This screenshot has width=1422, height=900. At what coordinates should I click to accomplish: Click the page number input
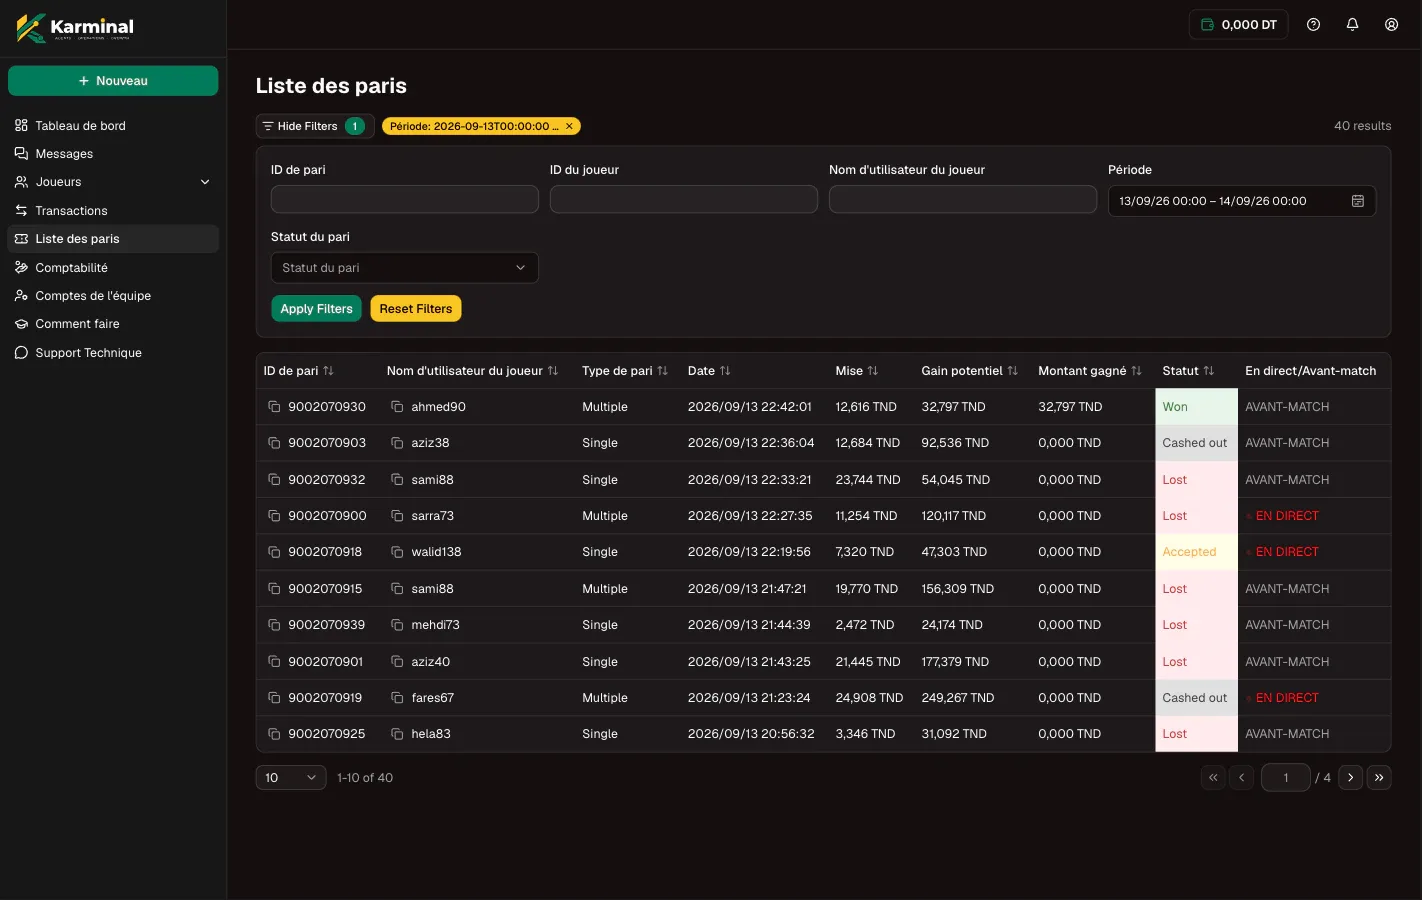[1285, 778]
